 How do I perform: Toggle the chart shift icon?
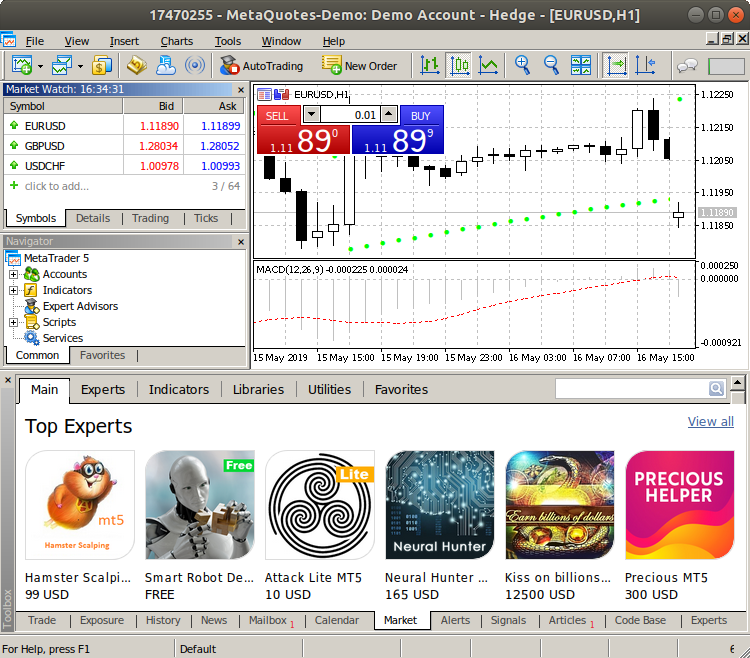(645, 66)
